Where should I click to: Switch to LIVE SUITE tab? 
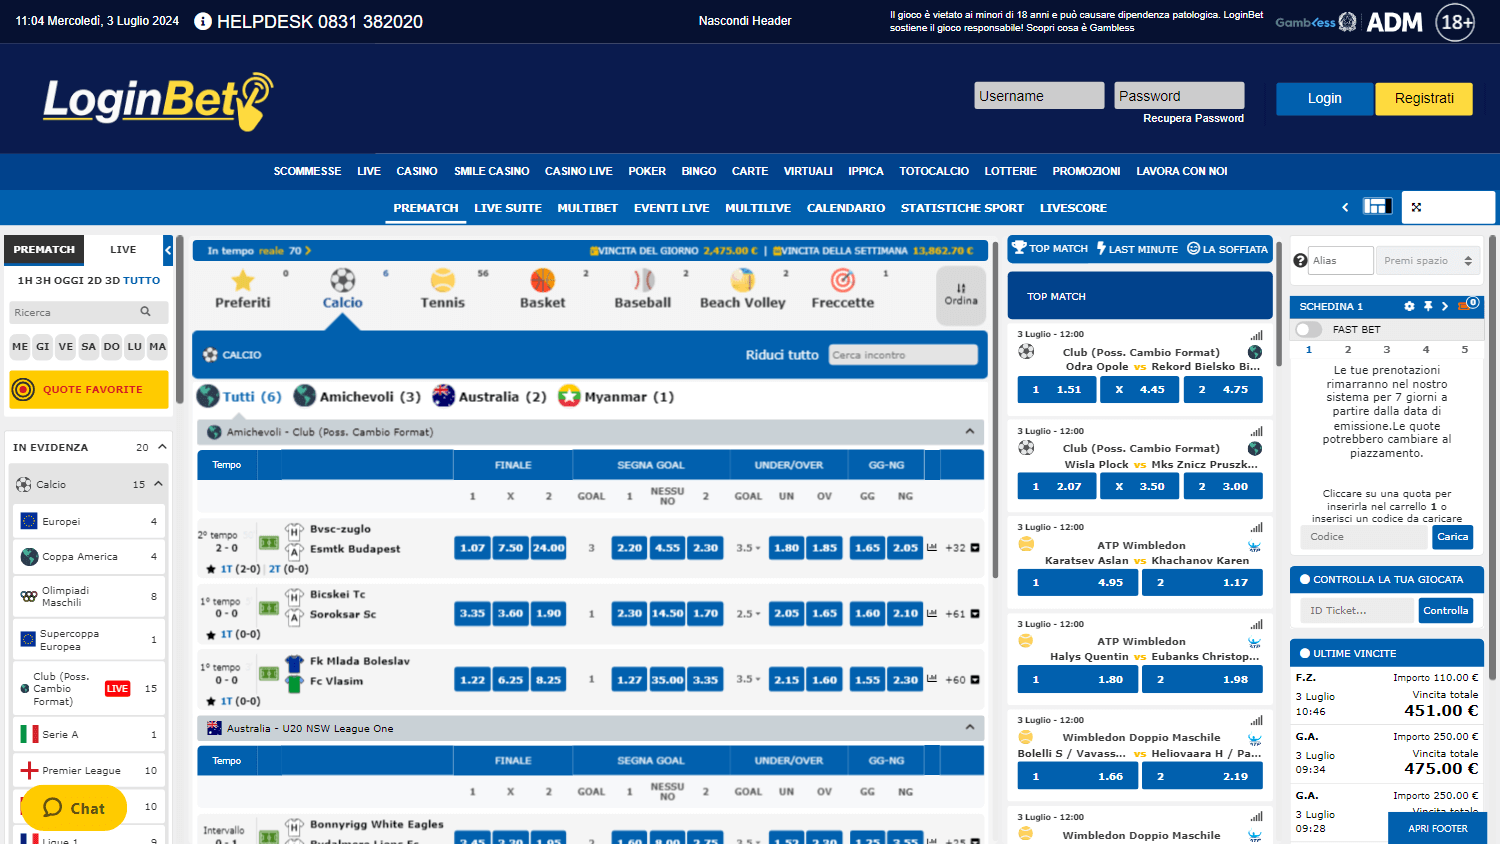point(508,208)
